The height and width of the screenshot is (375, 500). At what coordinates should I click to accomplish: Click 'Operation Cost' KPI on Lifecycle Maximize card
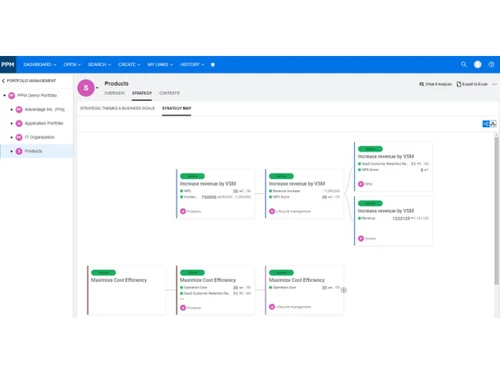(304, 287)
